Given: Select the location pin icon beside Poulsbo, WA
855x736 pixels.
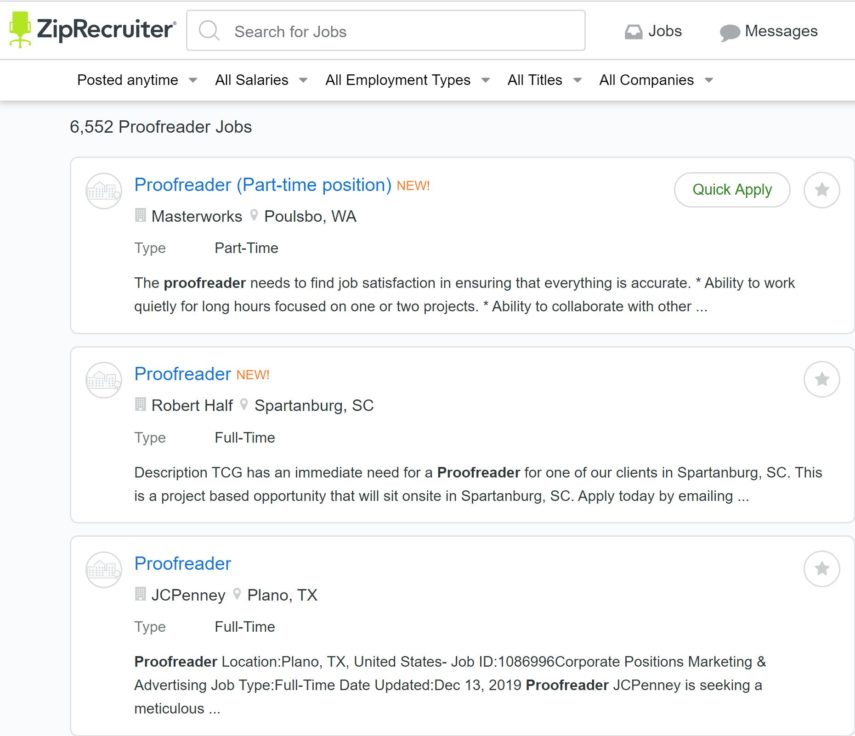Looking at the screenshot, I should point(255,216).
